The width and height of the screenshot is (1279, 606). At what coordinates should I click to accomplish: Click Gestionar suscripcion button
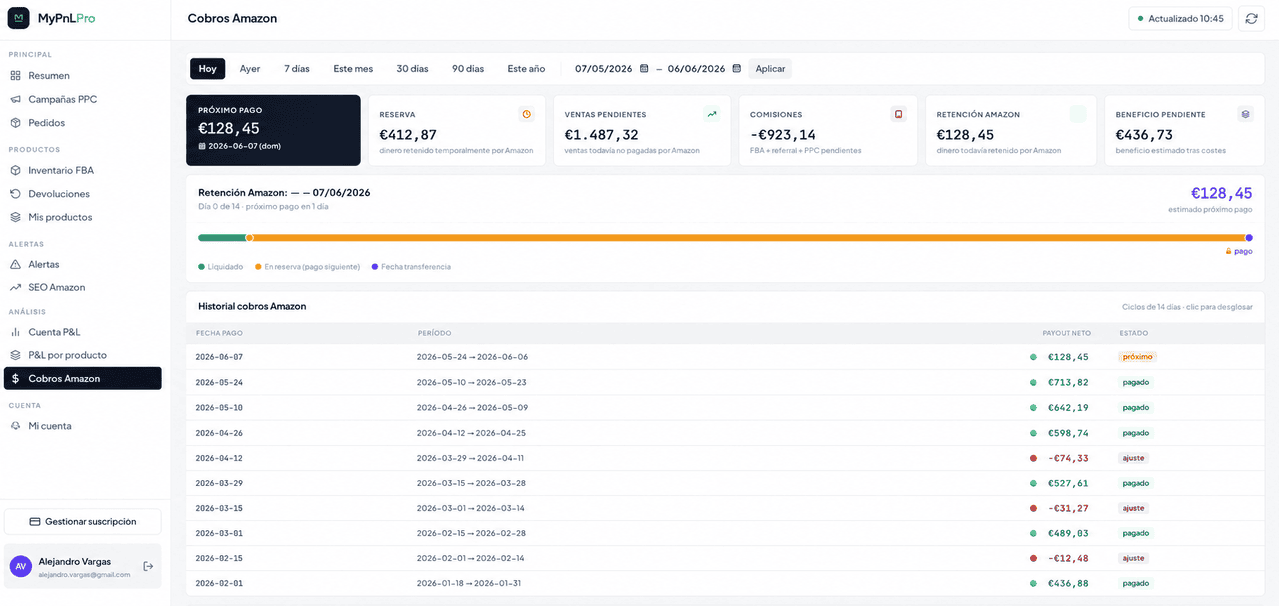coord(82,522)
